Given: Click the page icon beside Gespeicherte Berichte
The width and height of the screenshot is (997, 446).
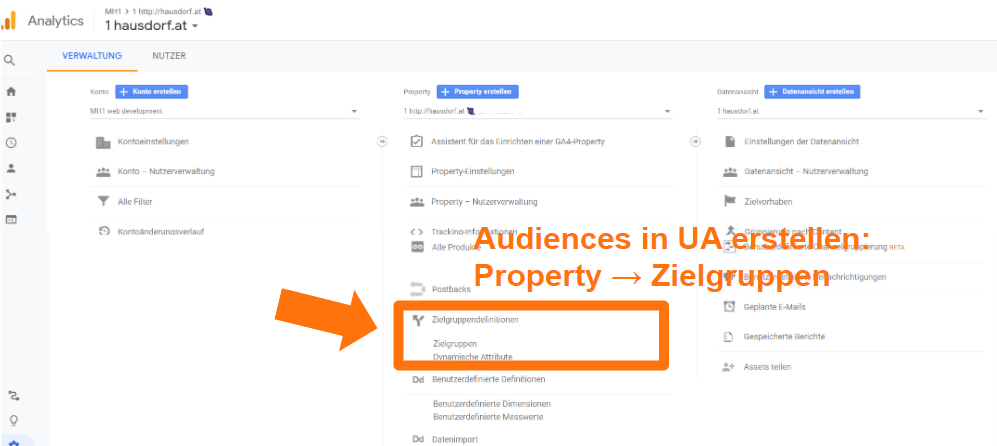Looking at the screenshot, I should tap(730, 337).
